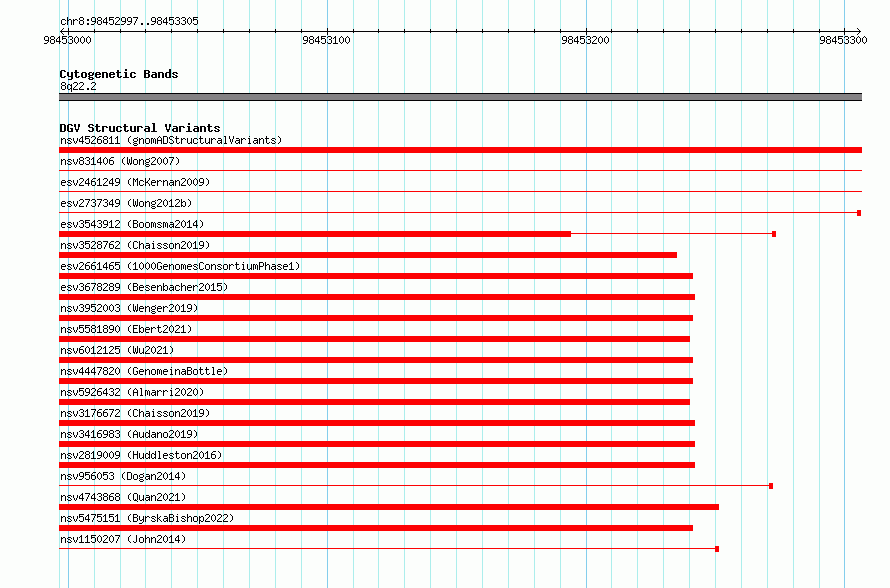Click the gray 8q22.2 cytogenetic band bar
The image size is (890, 588).
point(460,97)
